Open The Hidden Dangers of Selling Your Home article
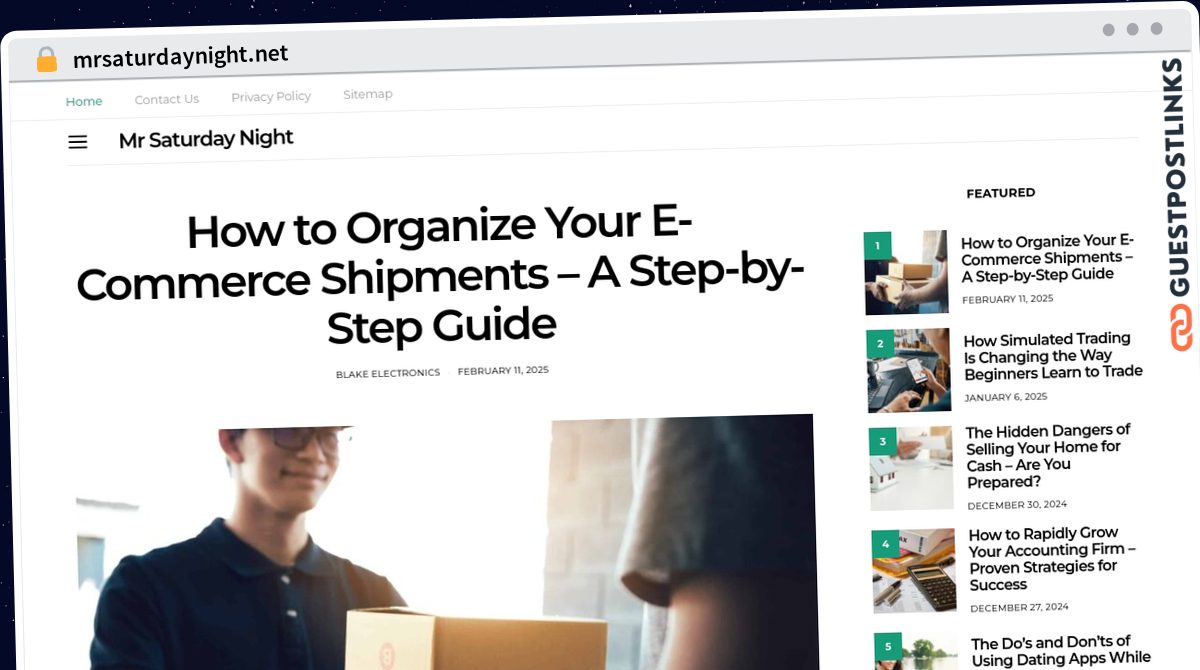This screenshot has height=670, width=1200. (1048, 456)
